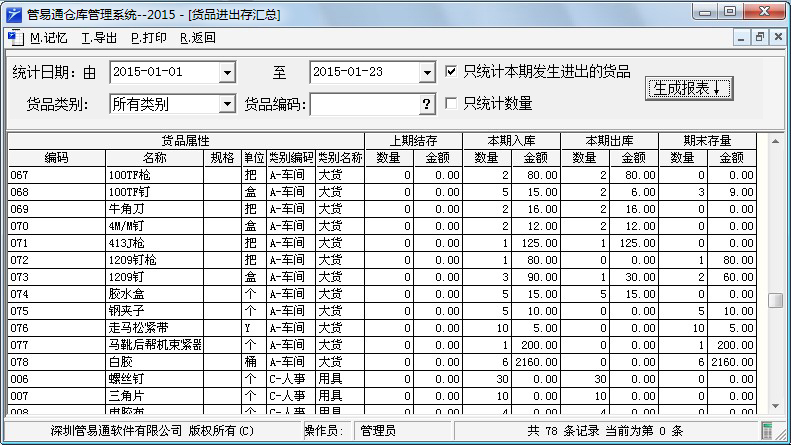The image size is (791, 445).
Task: Toggle 只统计本期发生进出的货品 checkbox
Action: tap(452, 72)
